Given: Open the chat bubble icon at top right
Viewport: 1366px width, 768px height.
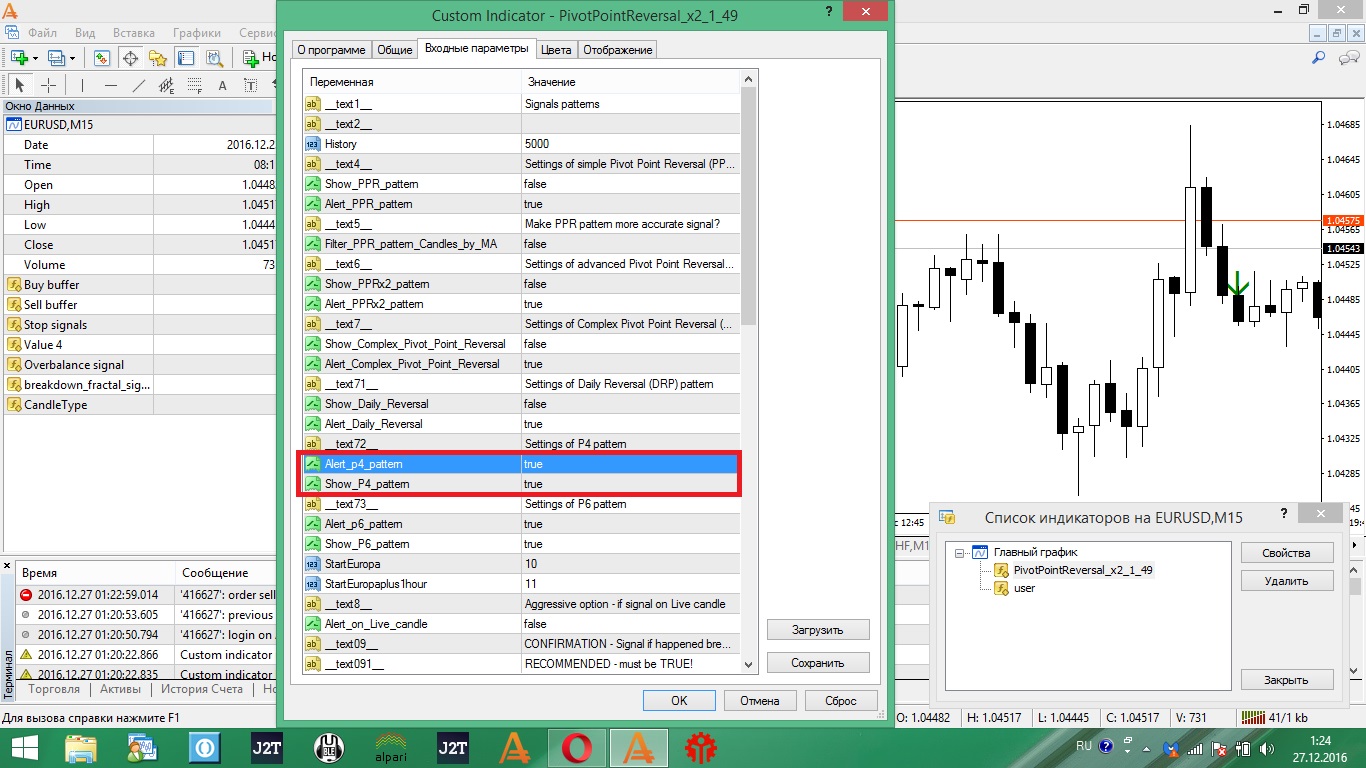Looking at the screenshot, I should pos(1347,58).
